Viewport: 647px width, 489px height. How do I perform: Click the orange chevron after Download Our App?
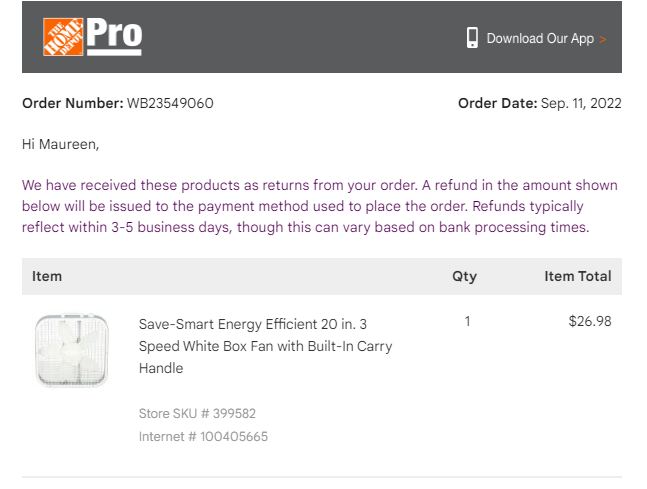tap(602, 39)
